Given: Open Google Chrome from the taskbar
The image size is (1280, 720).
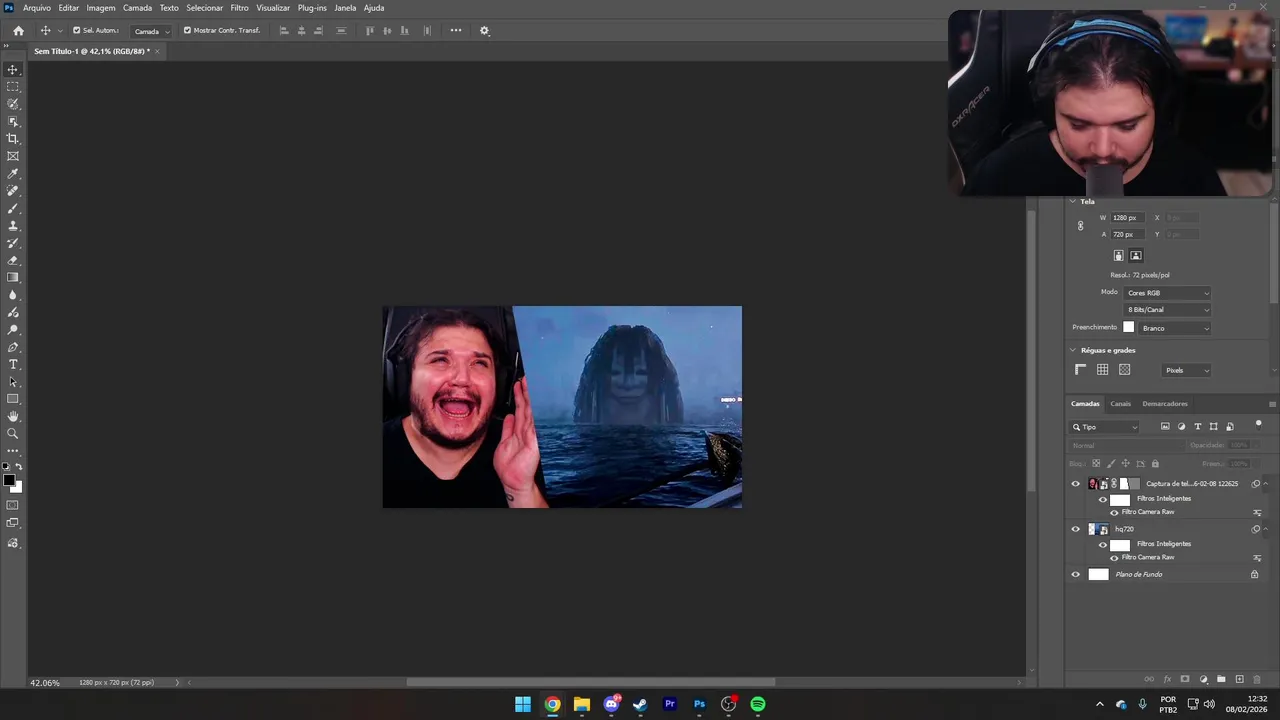Looking at the screenshot, I should point(552,704).
